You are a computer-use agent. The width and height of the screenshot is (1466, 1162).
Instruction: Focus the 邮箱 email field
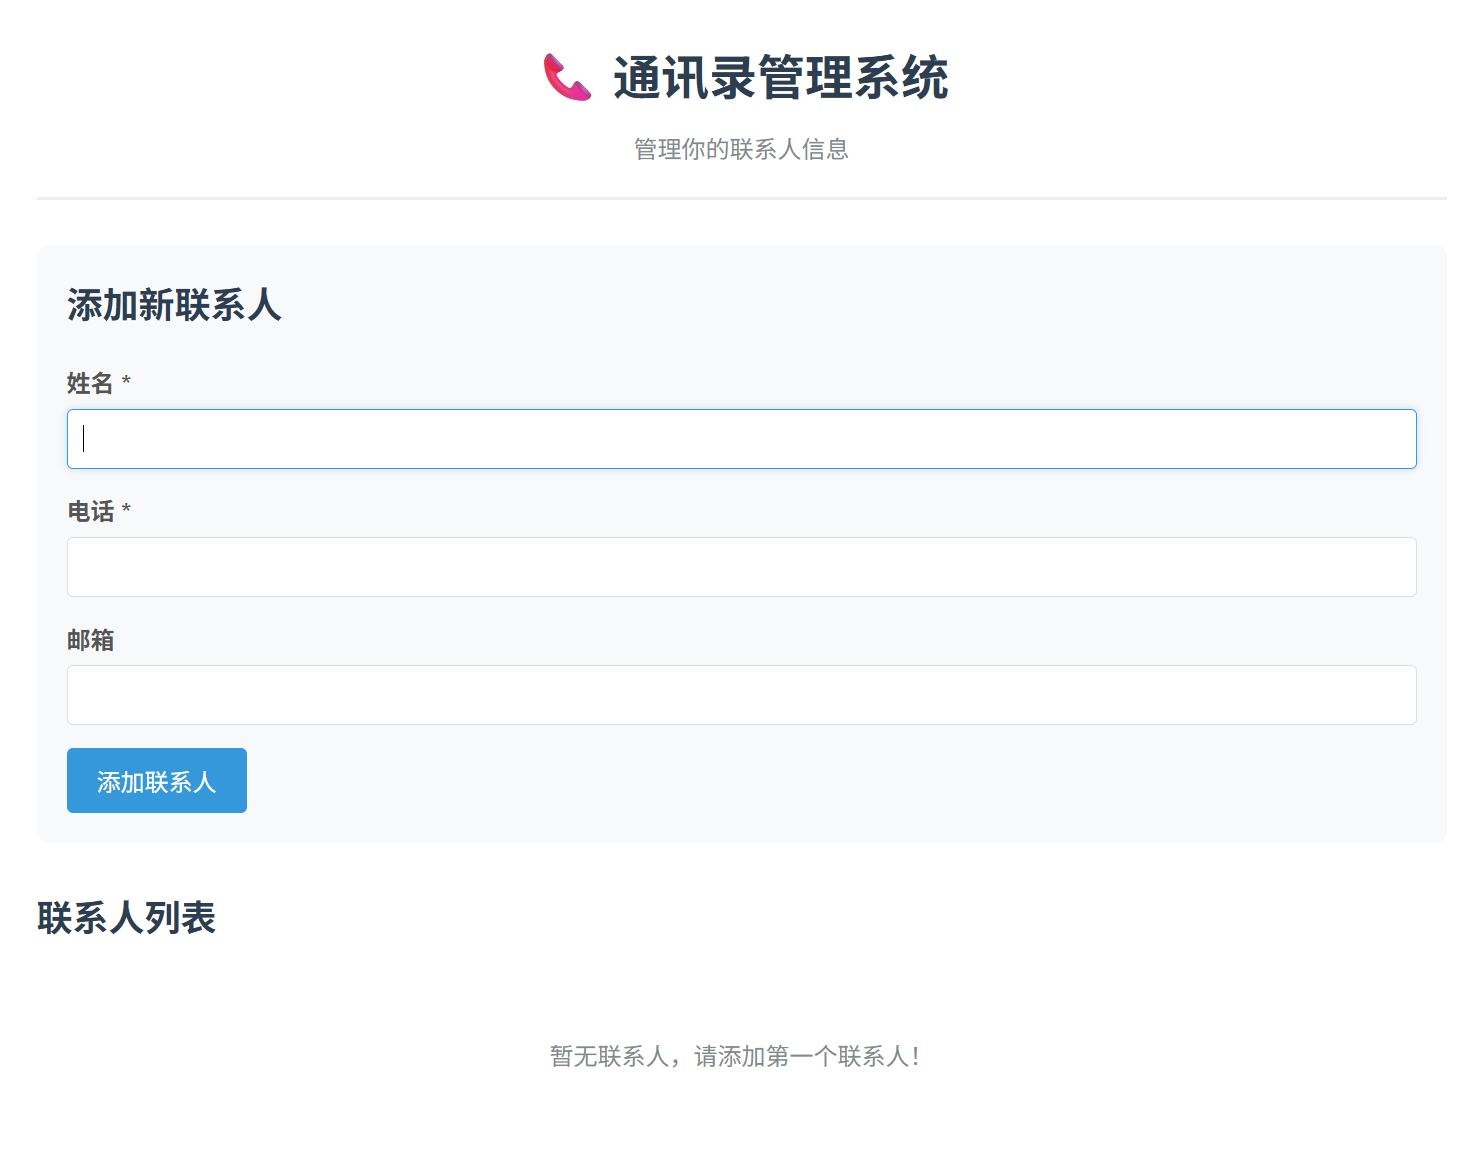pos(741,694)
